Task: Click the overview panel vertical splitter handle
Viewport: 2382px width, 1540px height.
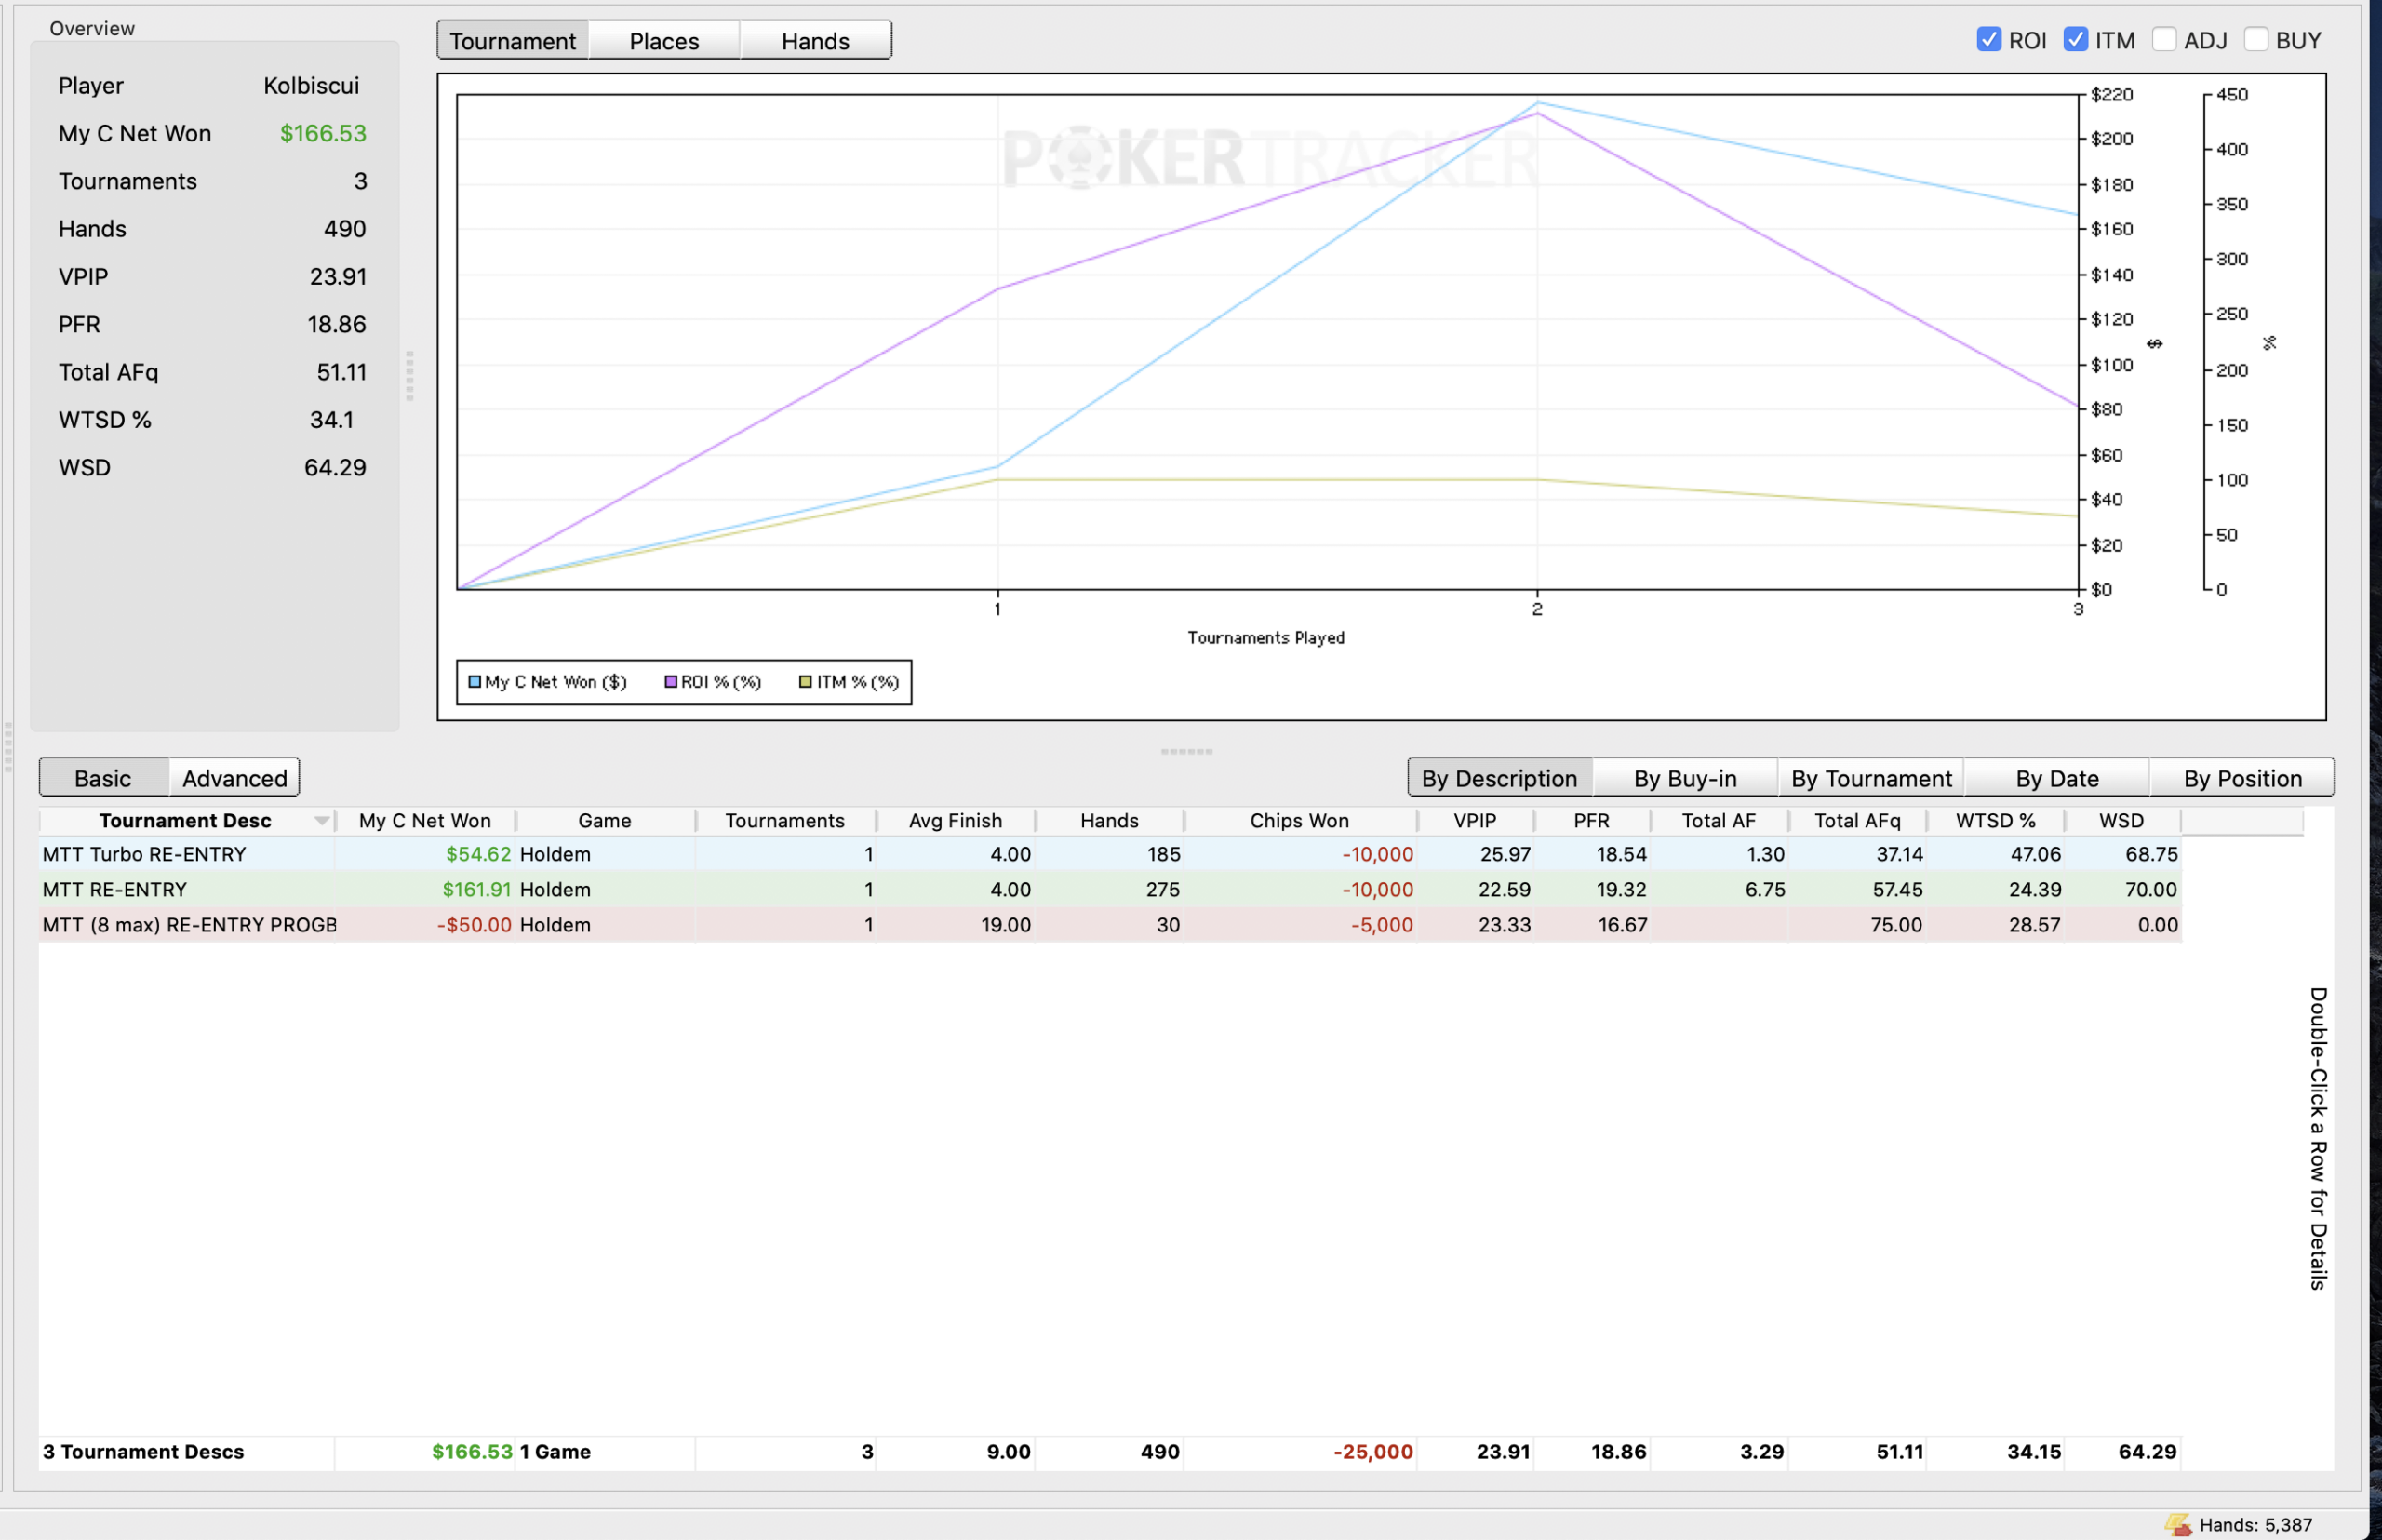Action: 409,376
